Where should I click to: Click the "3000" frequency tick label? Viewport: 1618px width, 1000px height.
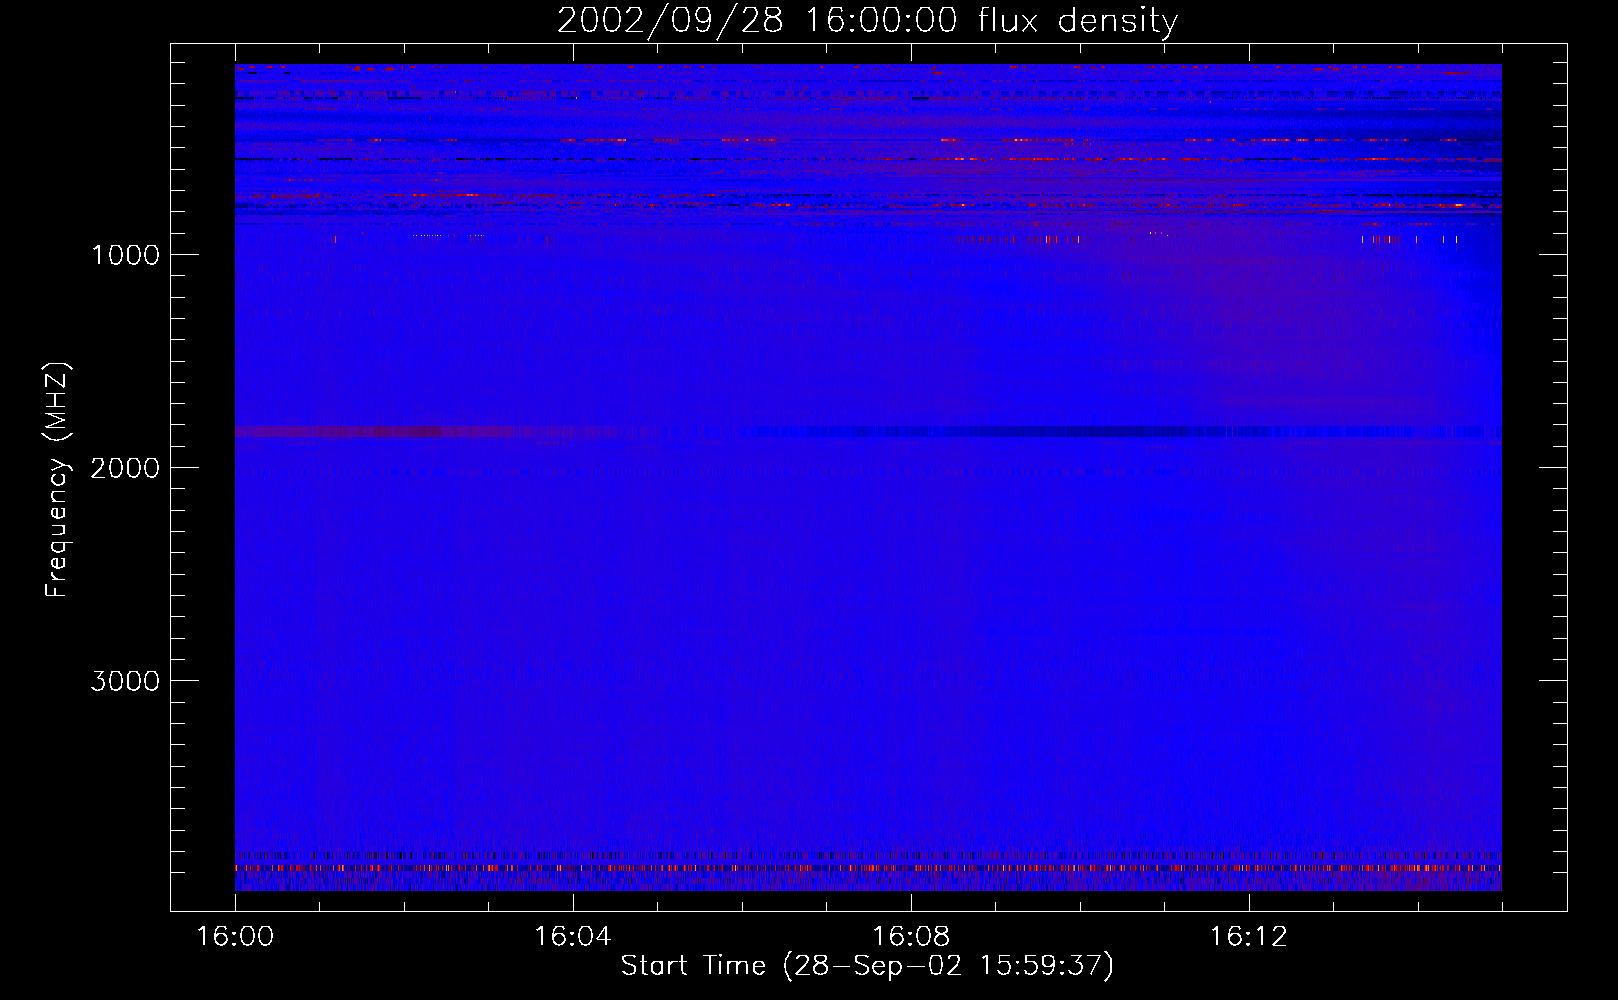[125, 681]
